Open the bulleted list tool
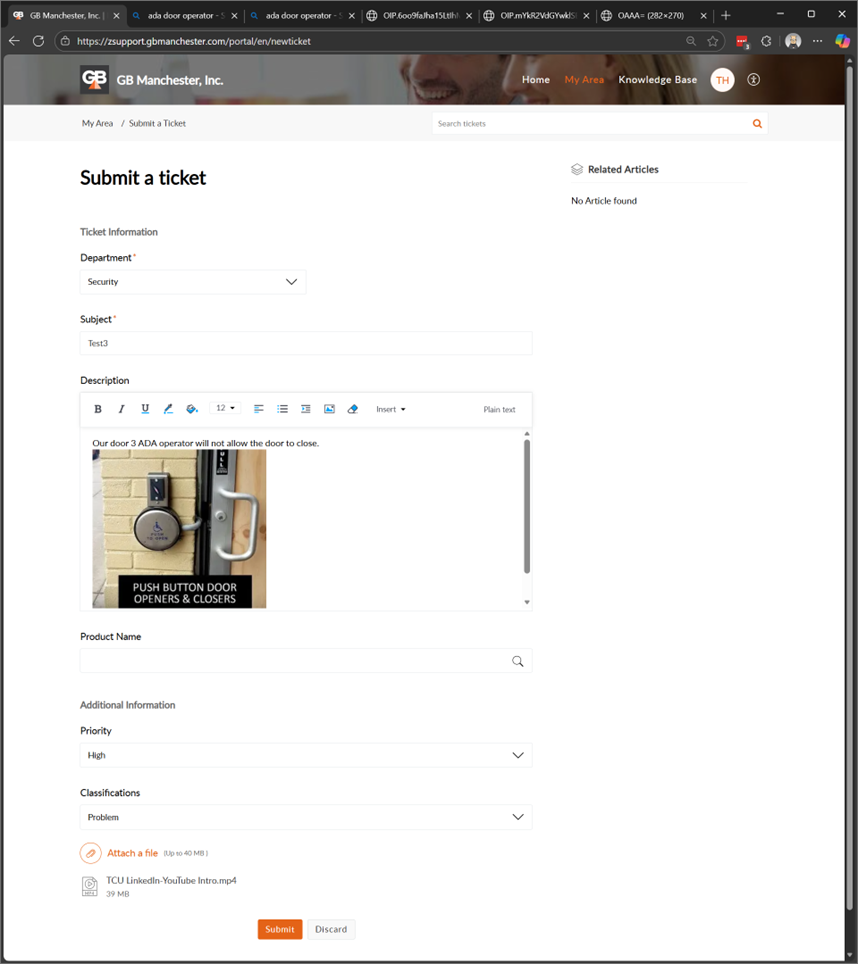 282,409
